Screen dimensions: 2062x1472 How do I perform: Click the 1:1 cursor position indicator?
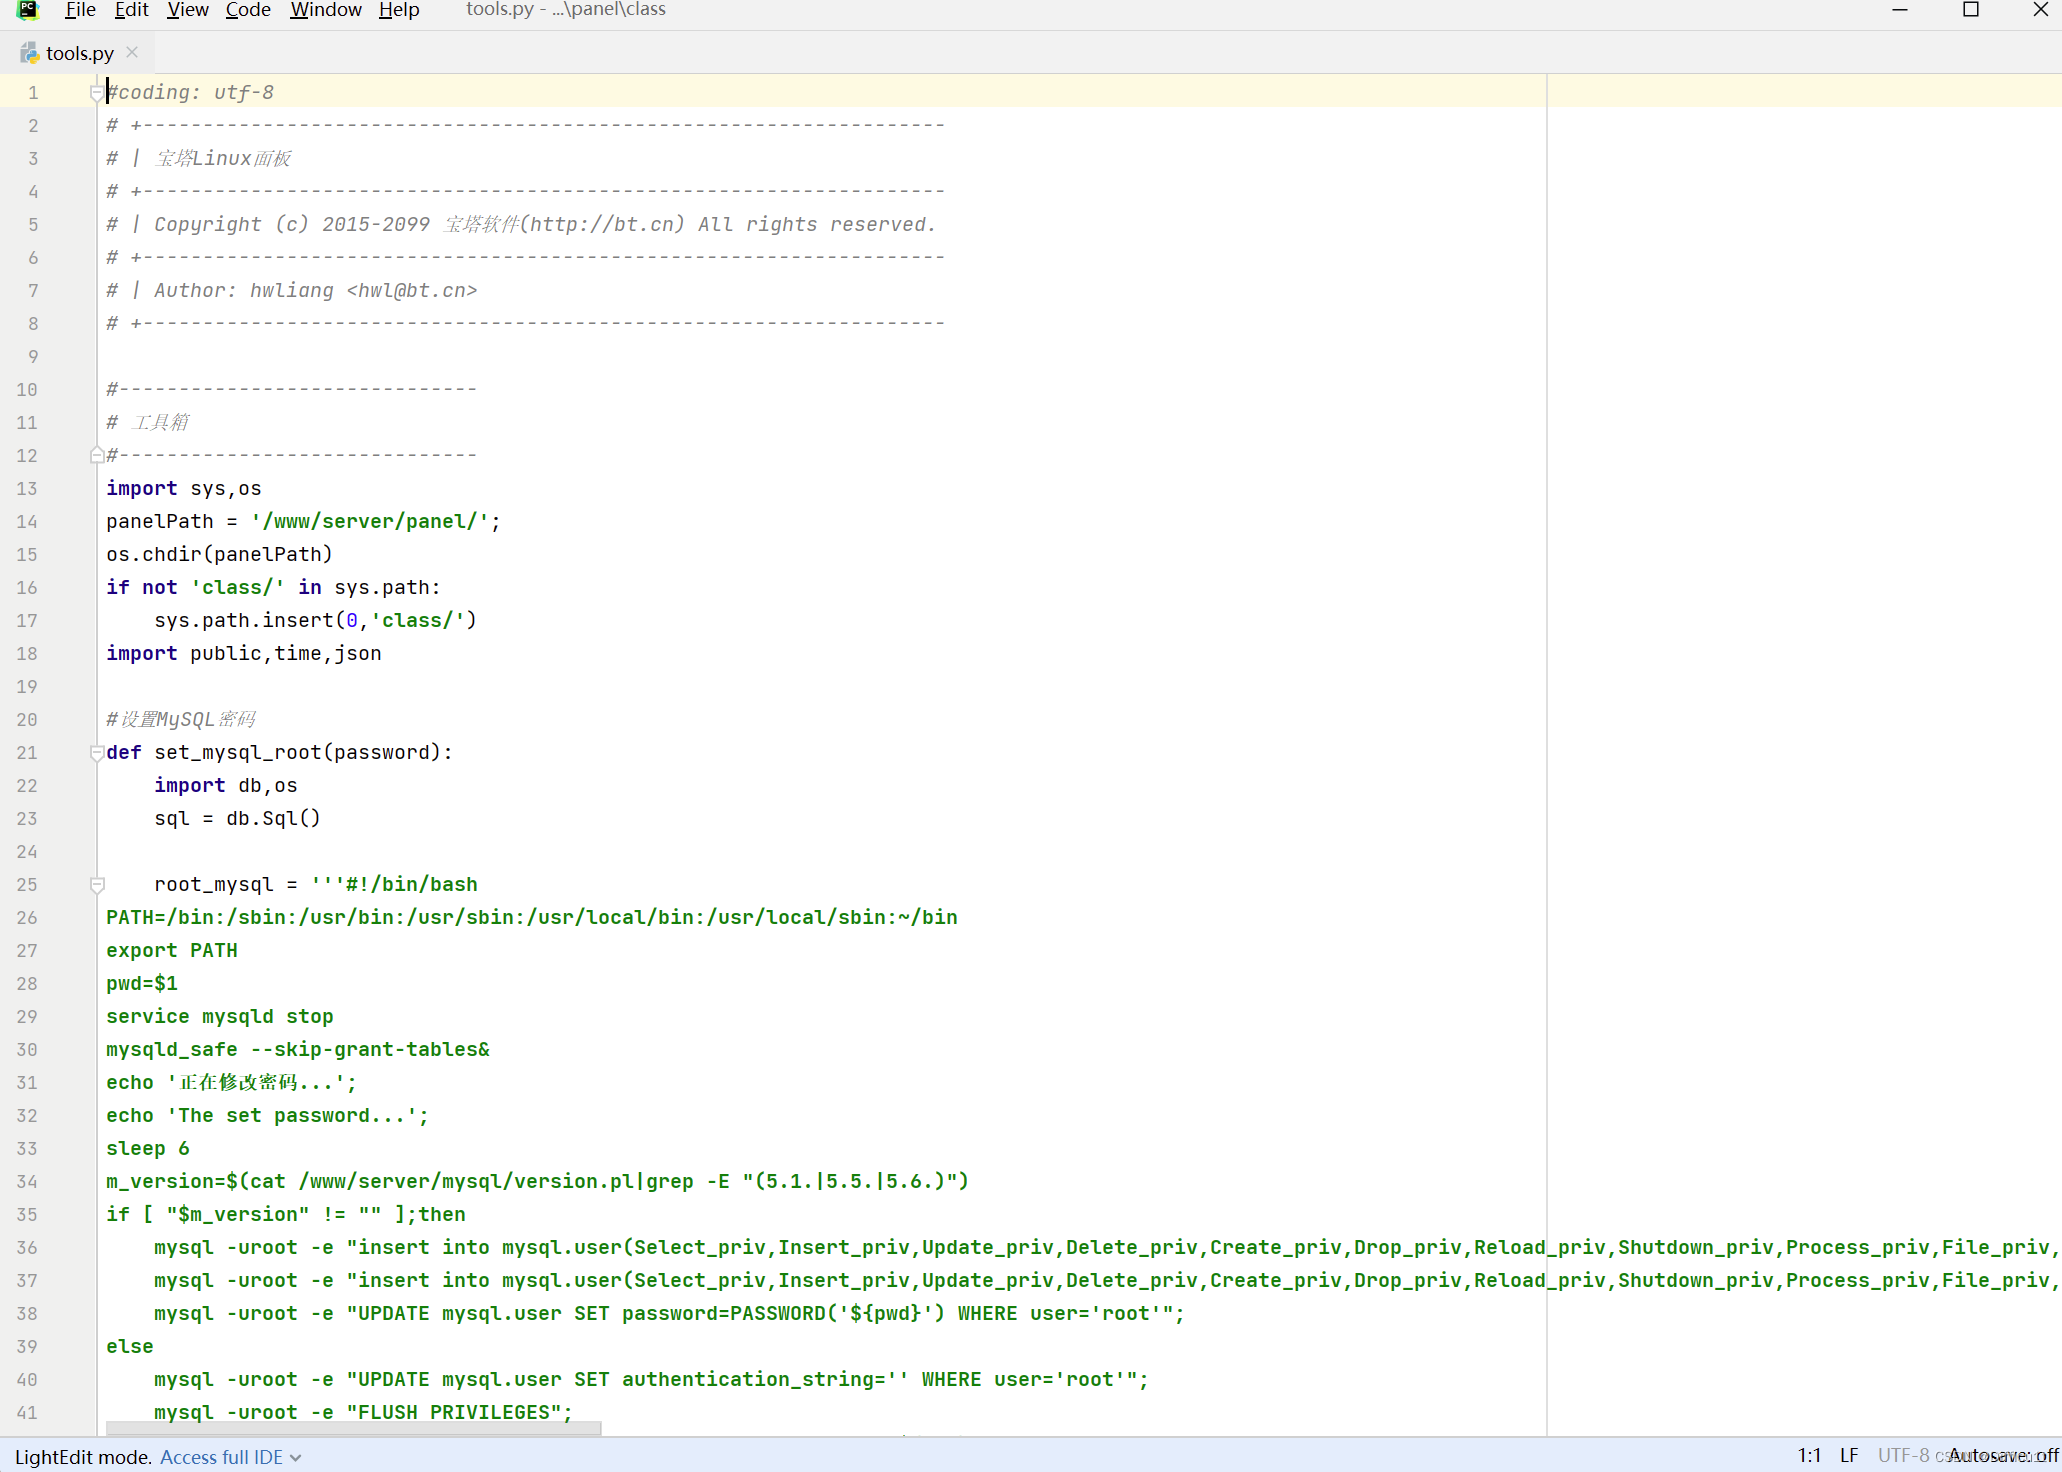1809,1456
